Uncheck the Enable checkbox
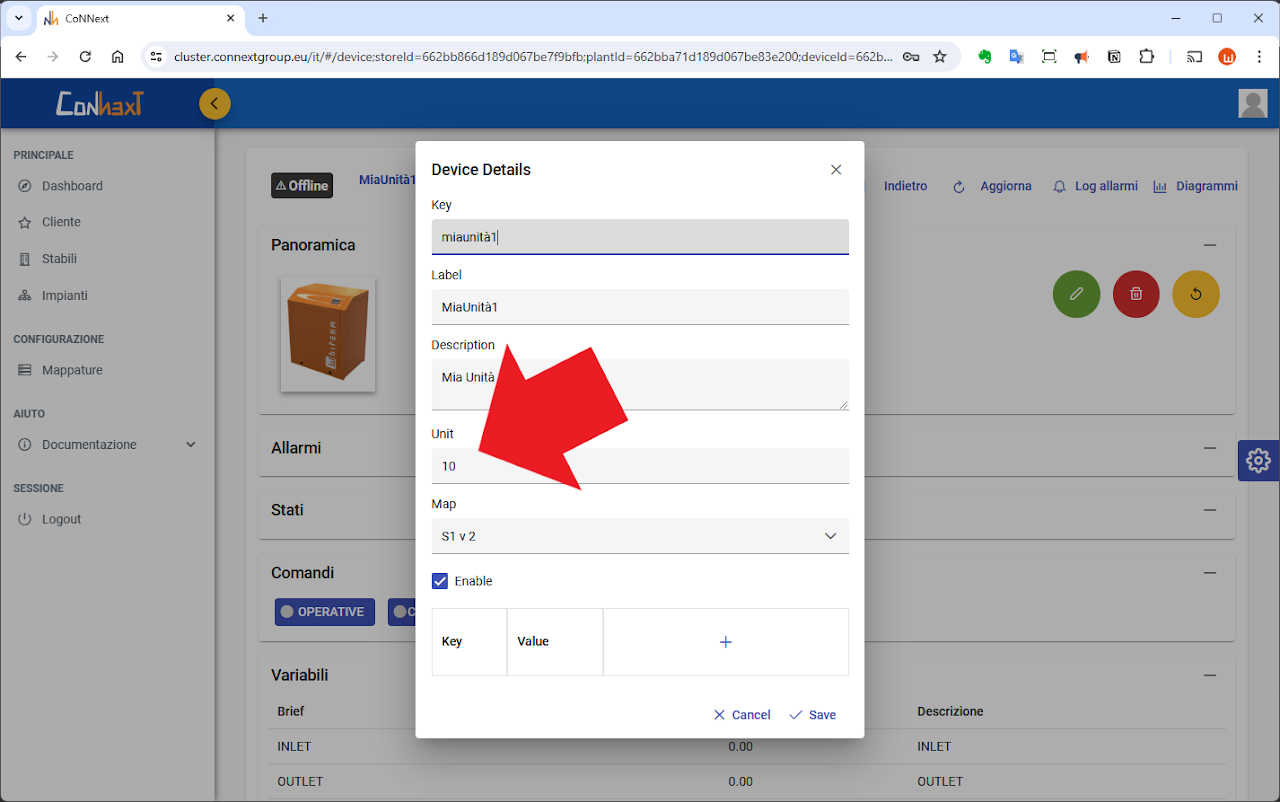Screen dimensions: 1280x802 pyautogui.click(x=440, y=581)
